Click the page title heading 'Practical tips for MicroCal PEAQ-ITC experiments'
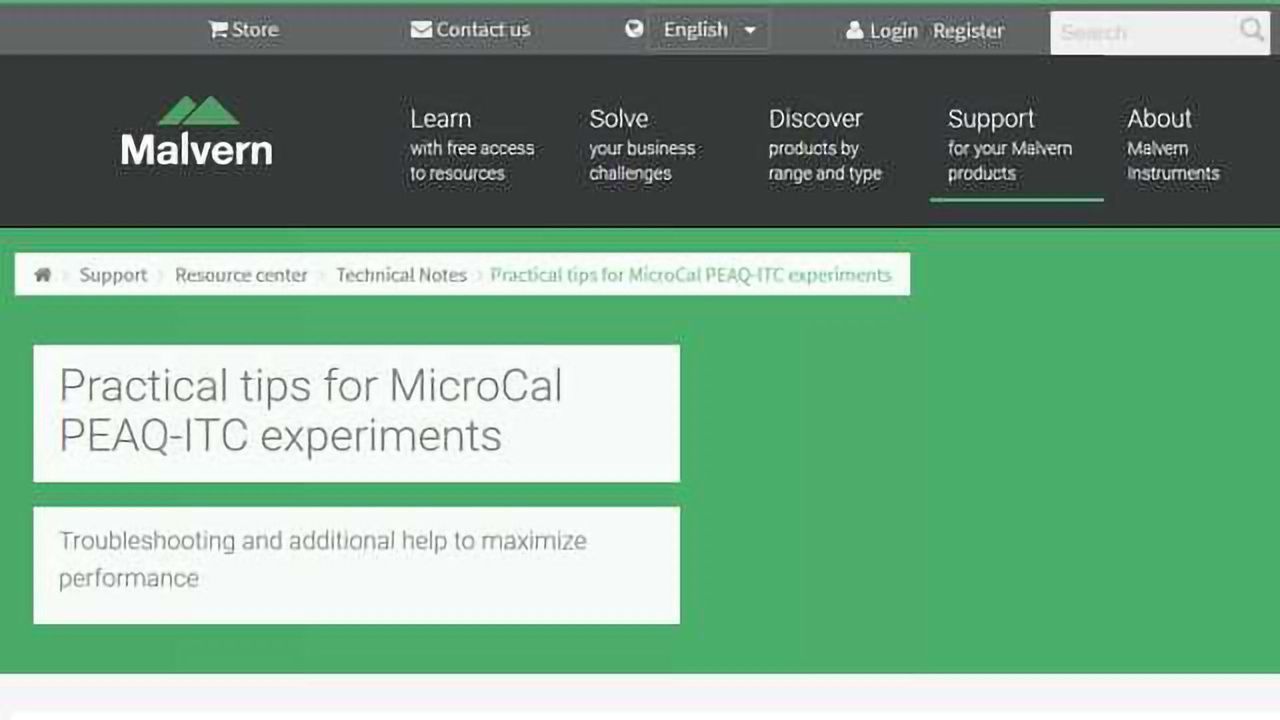1280x720 pixels. point(310,411)
